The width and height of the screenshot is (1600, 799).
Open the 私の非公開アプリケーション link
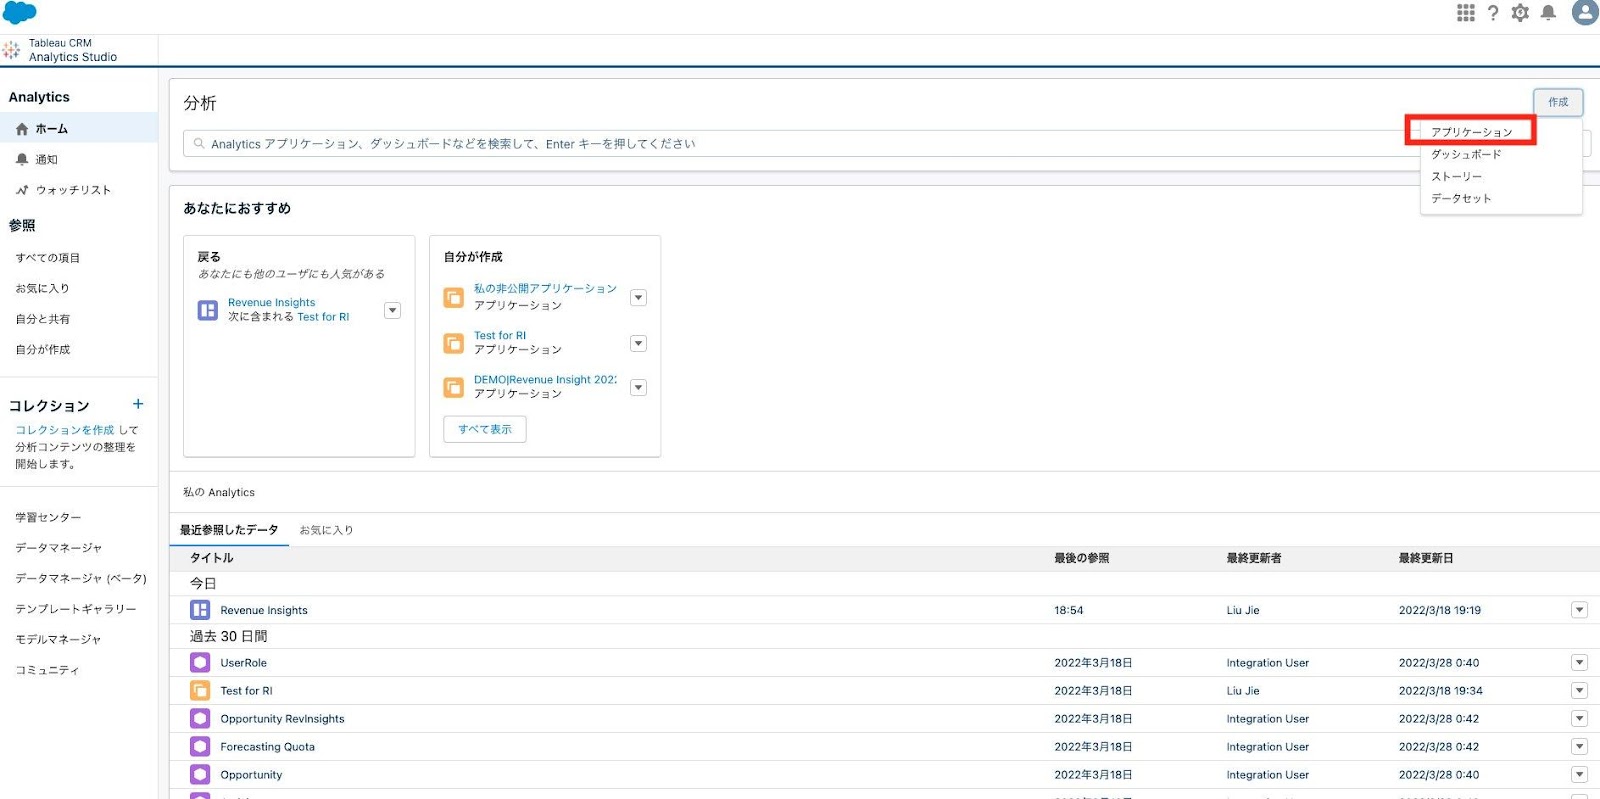[x=545, y=288]
